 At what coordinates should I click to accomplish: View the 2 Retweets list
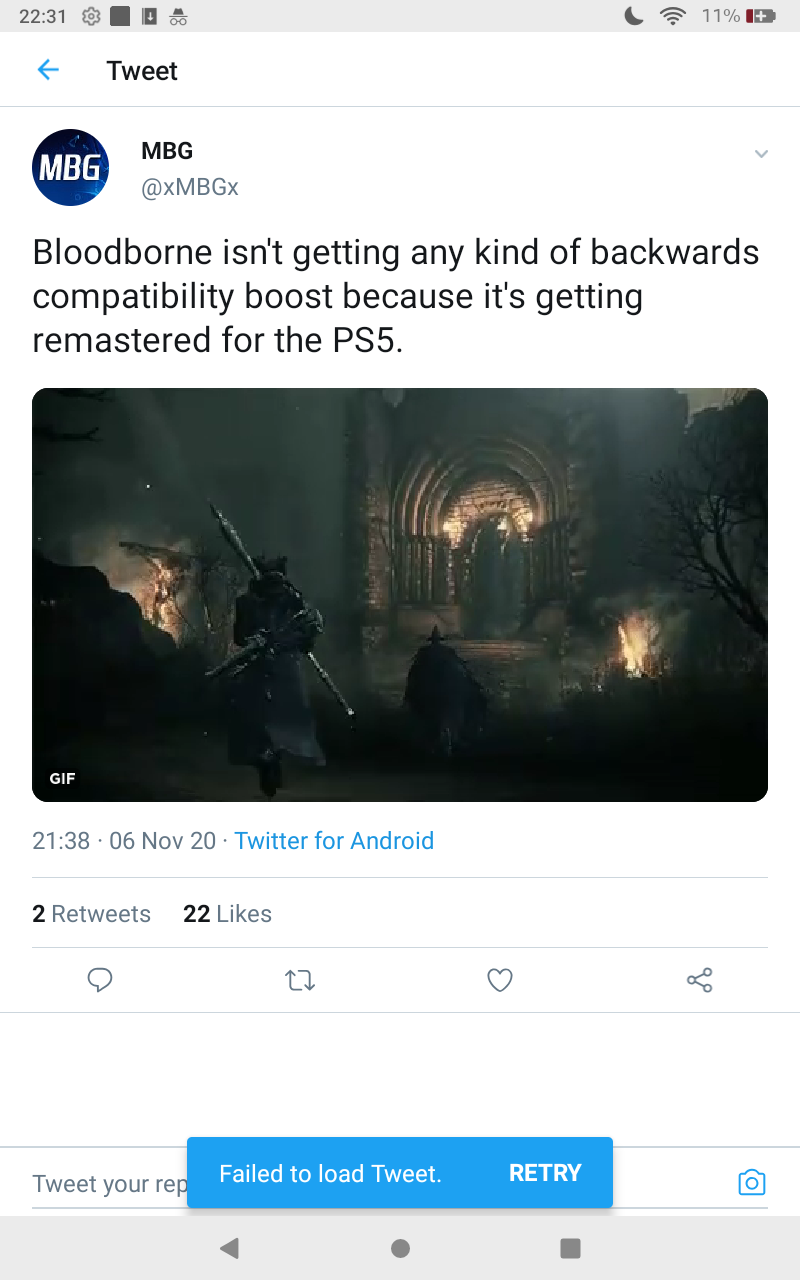(91, 914)
